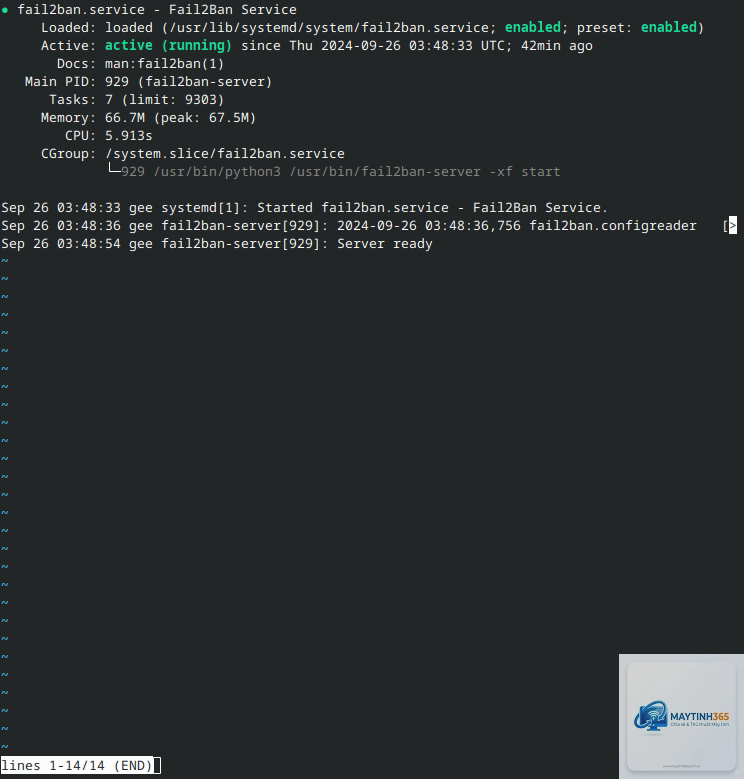Click the truncated-line '>' marker
Image resolution: width=744 pixels, height=779 pixels.
[733, 226]
